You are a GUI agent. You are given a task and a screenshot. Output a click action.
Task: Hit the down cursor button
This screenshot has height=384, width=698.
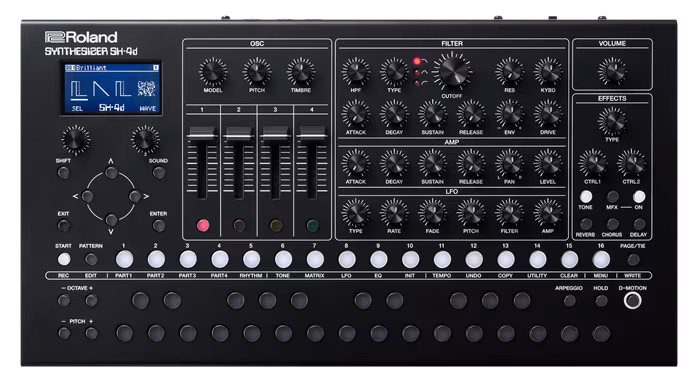click(111, 220)
